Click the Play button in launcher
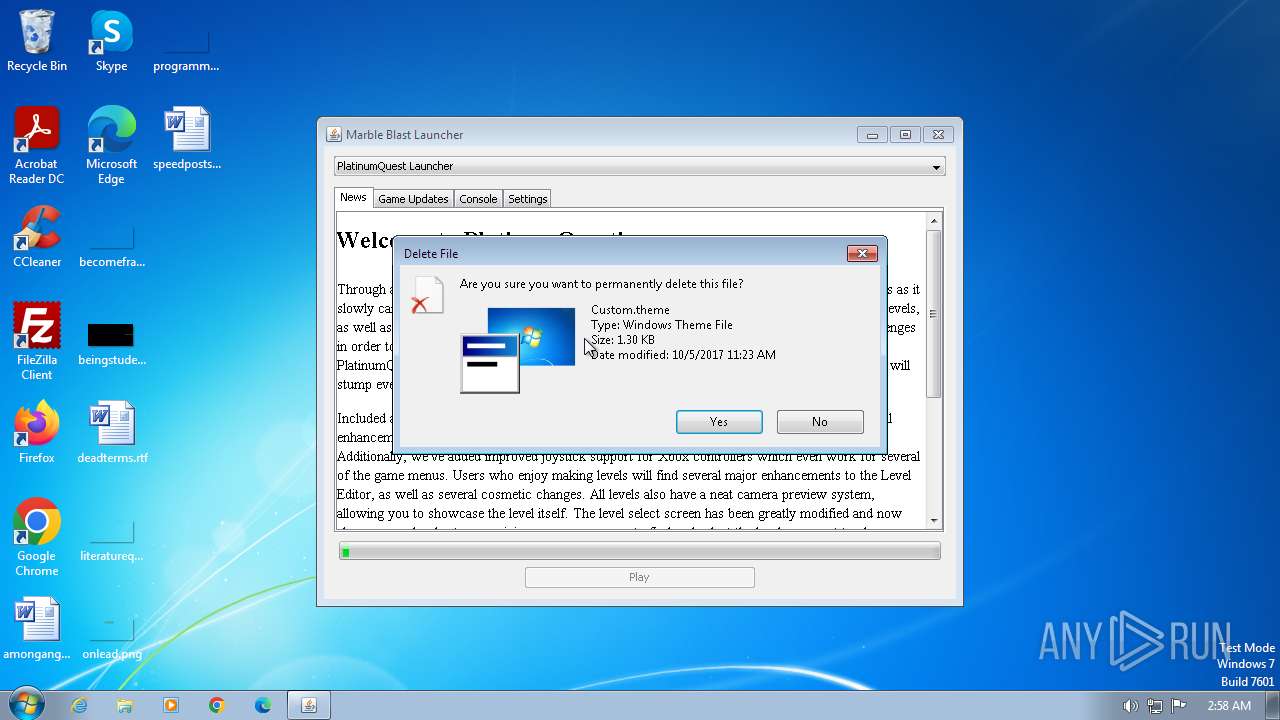Image resolution: width=1280 pixels, height=720 pixels. pyautogui.click(x=639, y=577)
